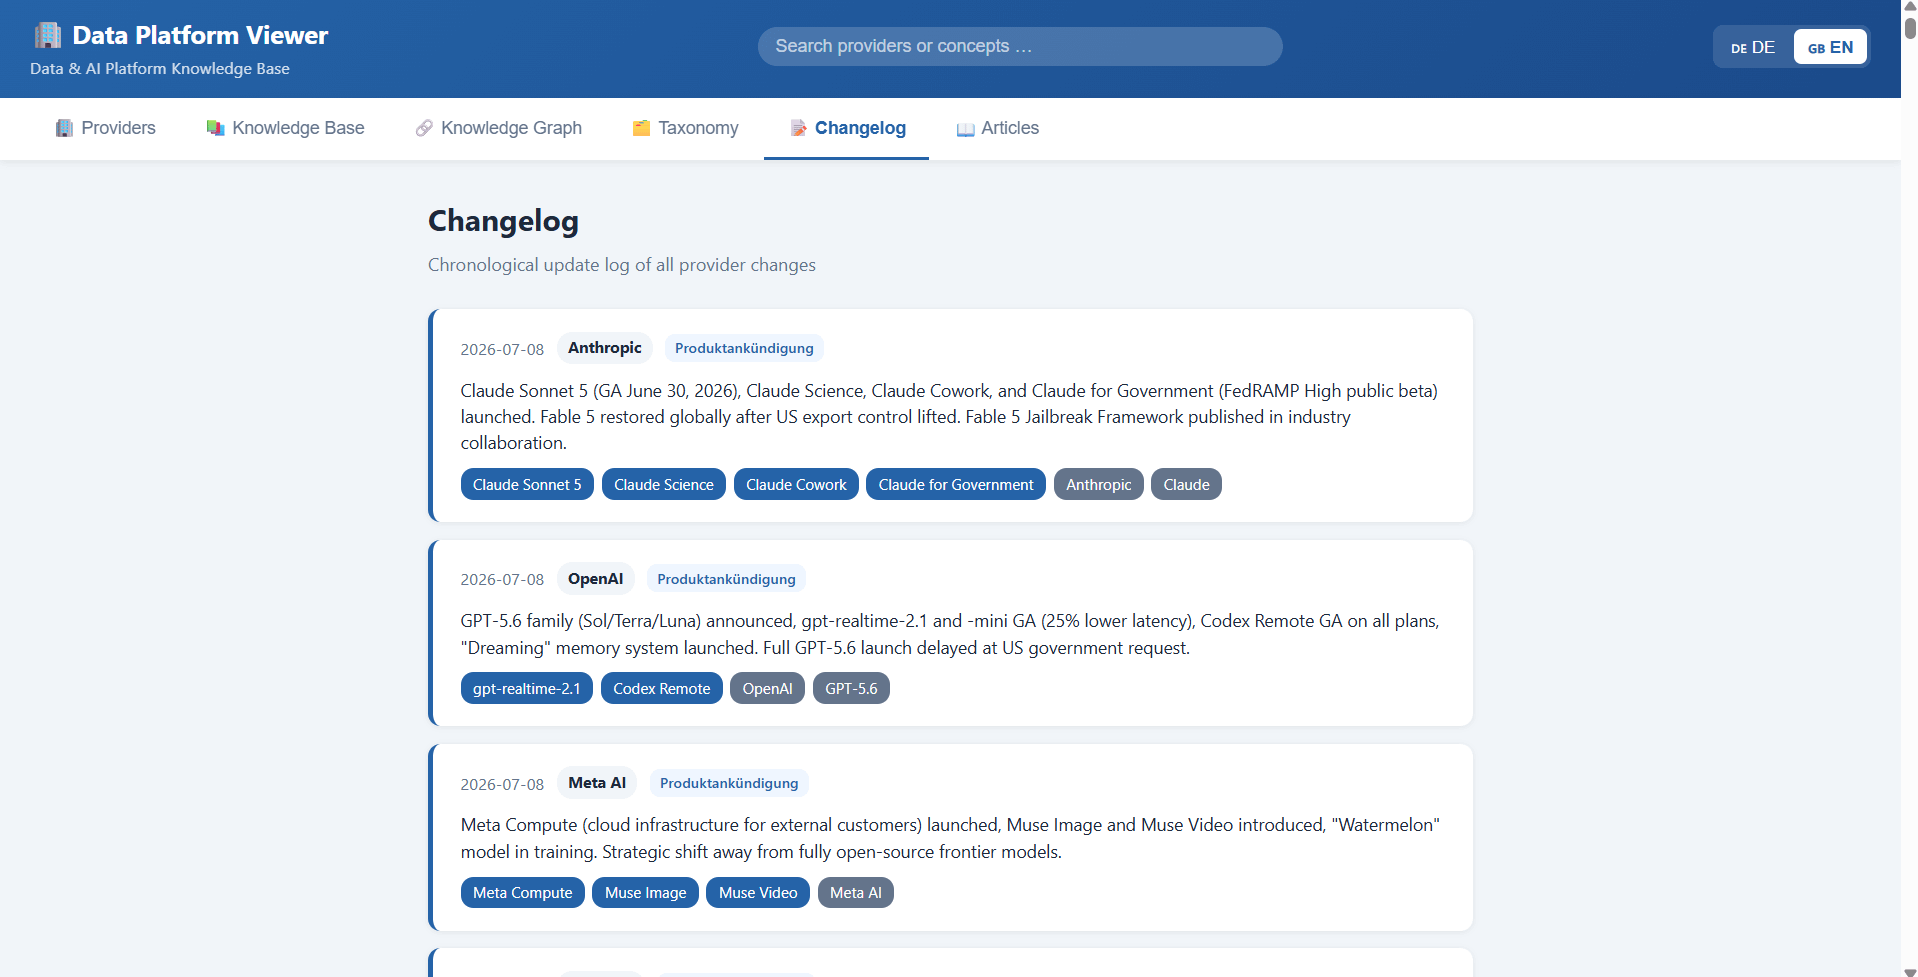Image resolution: width=1918 pixels, height=977 pixels.
Task: Open the Muse Image tag
Action: [x=646, y=893]
